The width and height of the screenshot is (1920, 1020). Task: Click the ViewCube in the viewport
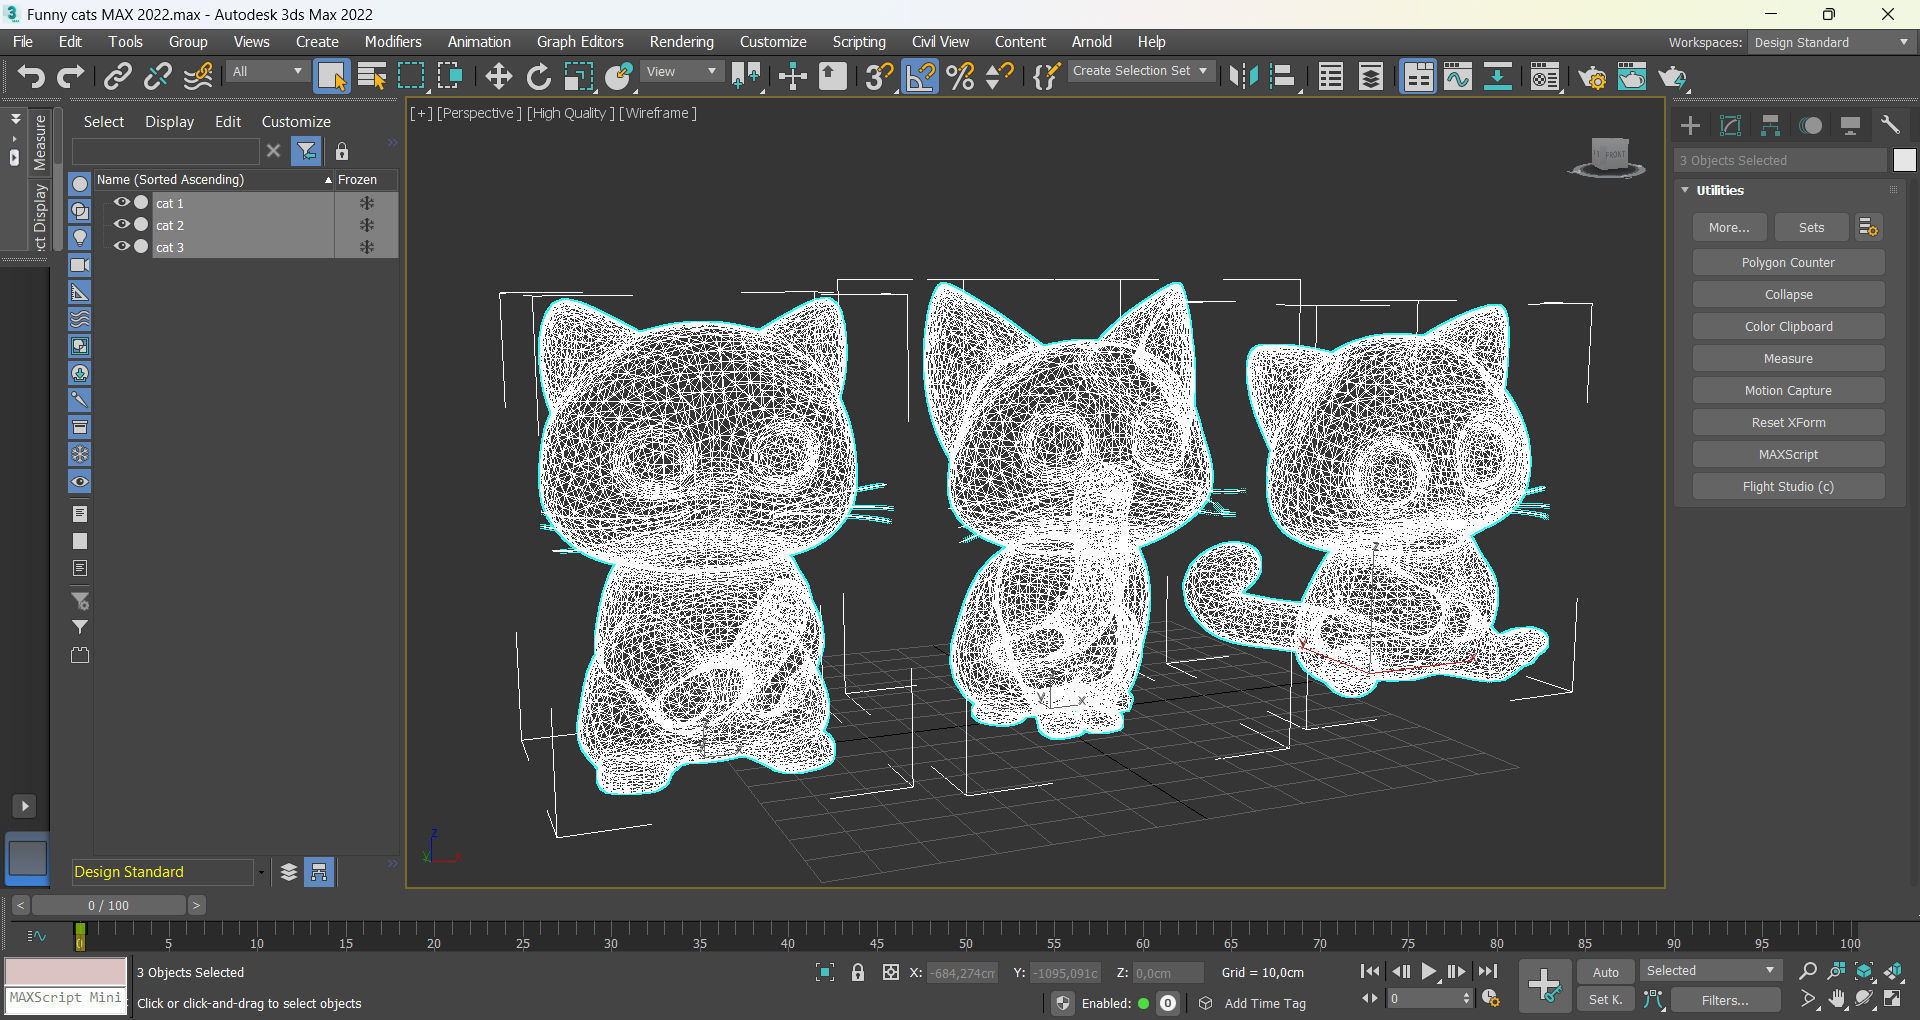pyautogui.click(x=1609, y=157)
